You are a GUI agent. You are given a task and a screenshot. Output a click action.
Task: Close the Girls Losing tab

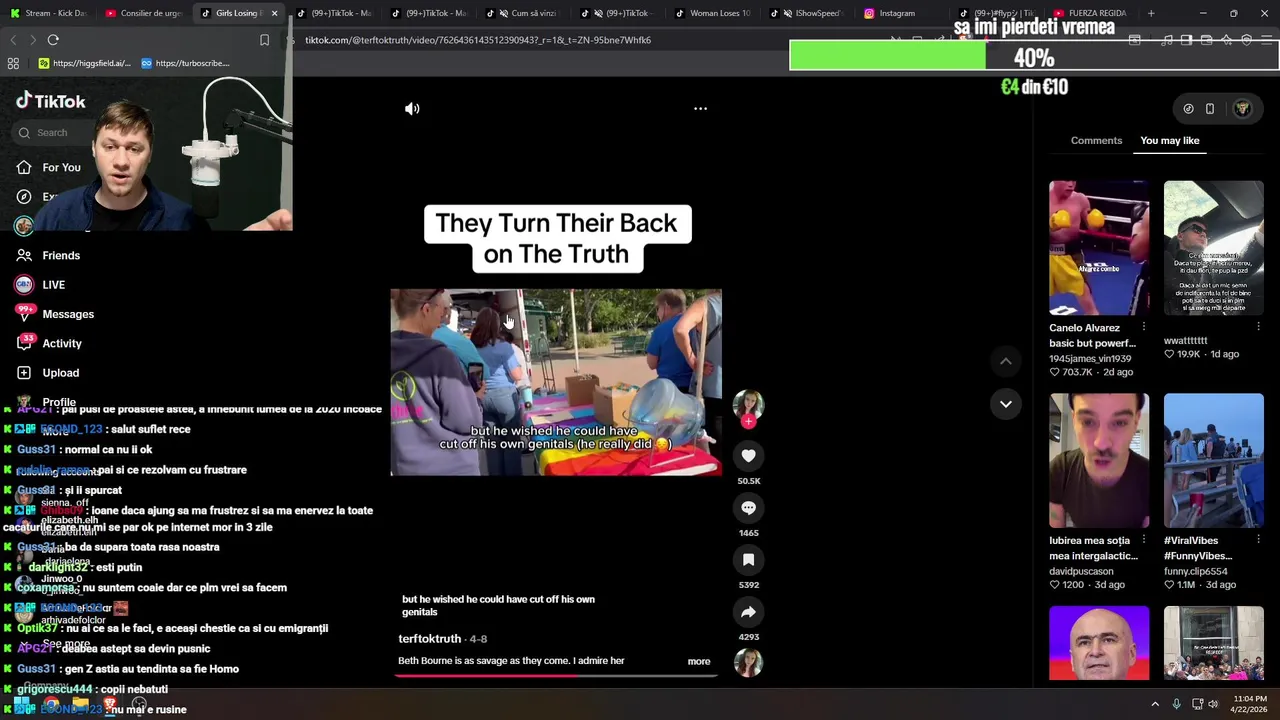pyautogui.click(x=274, y=13)
